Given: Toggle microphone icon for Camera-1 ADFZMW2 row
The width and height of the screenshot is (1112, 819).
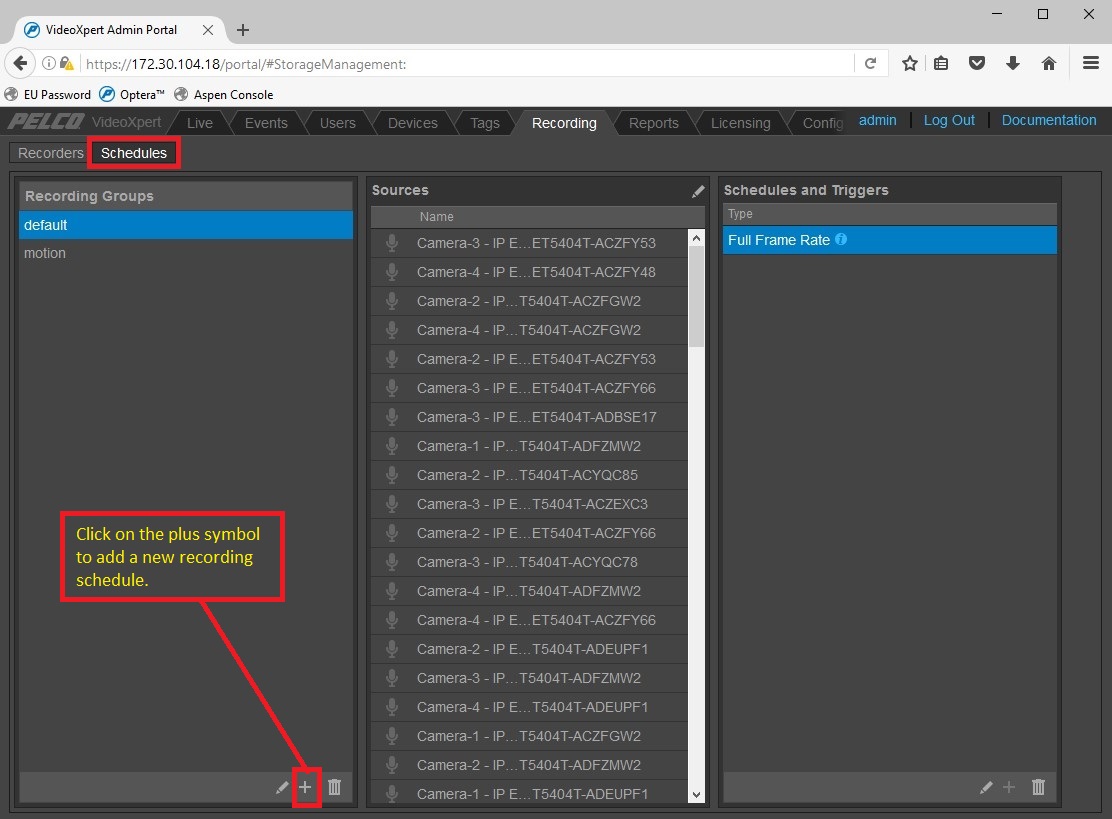Looking at the screenshot, I should [392, 446].
